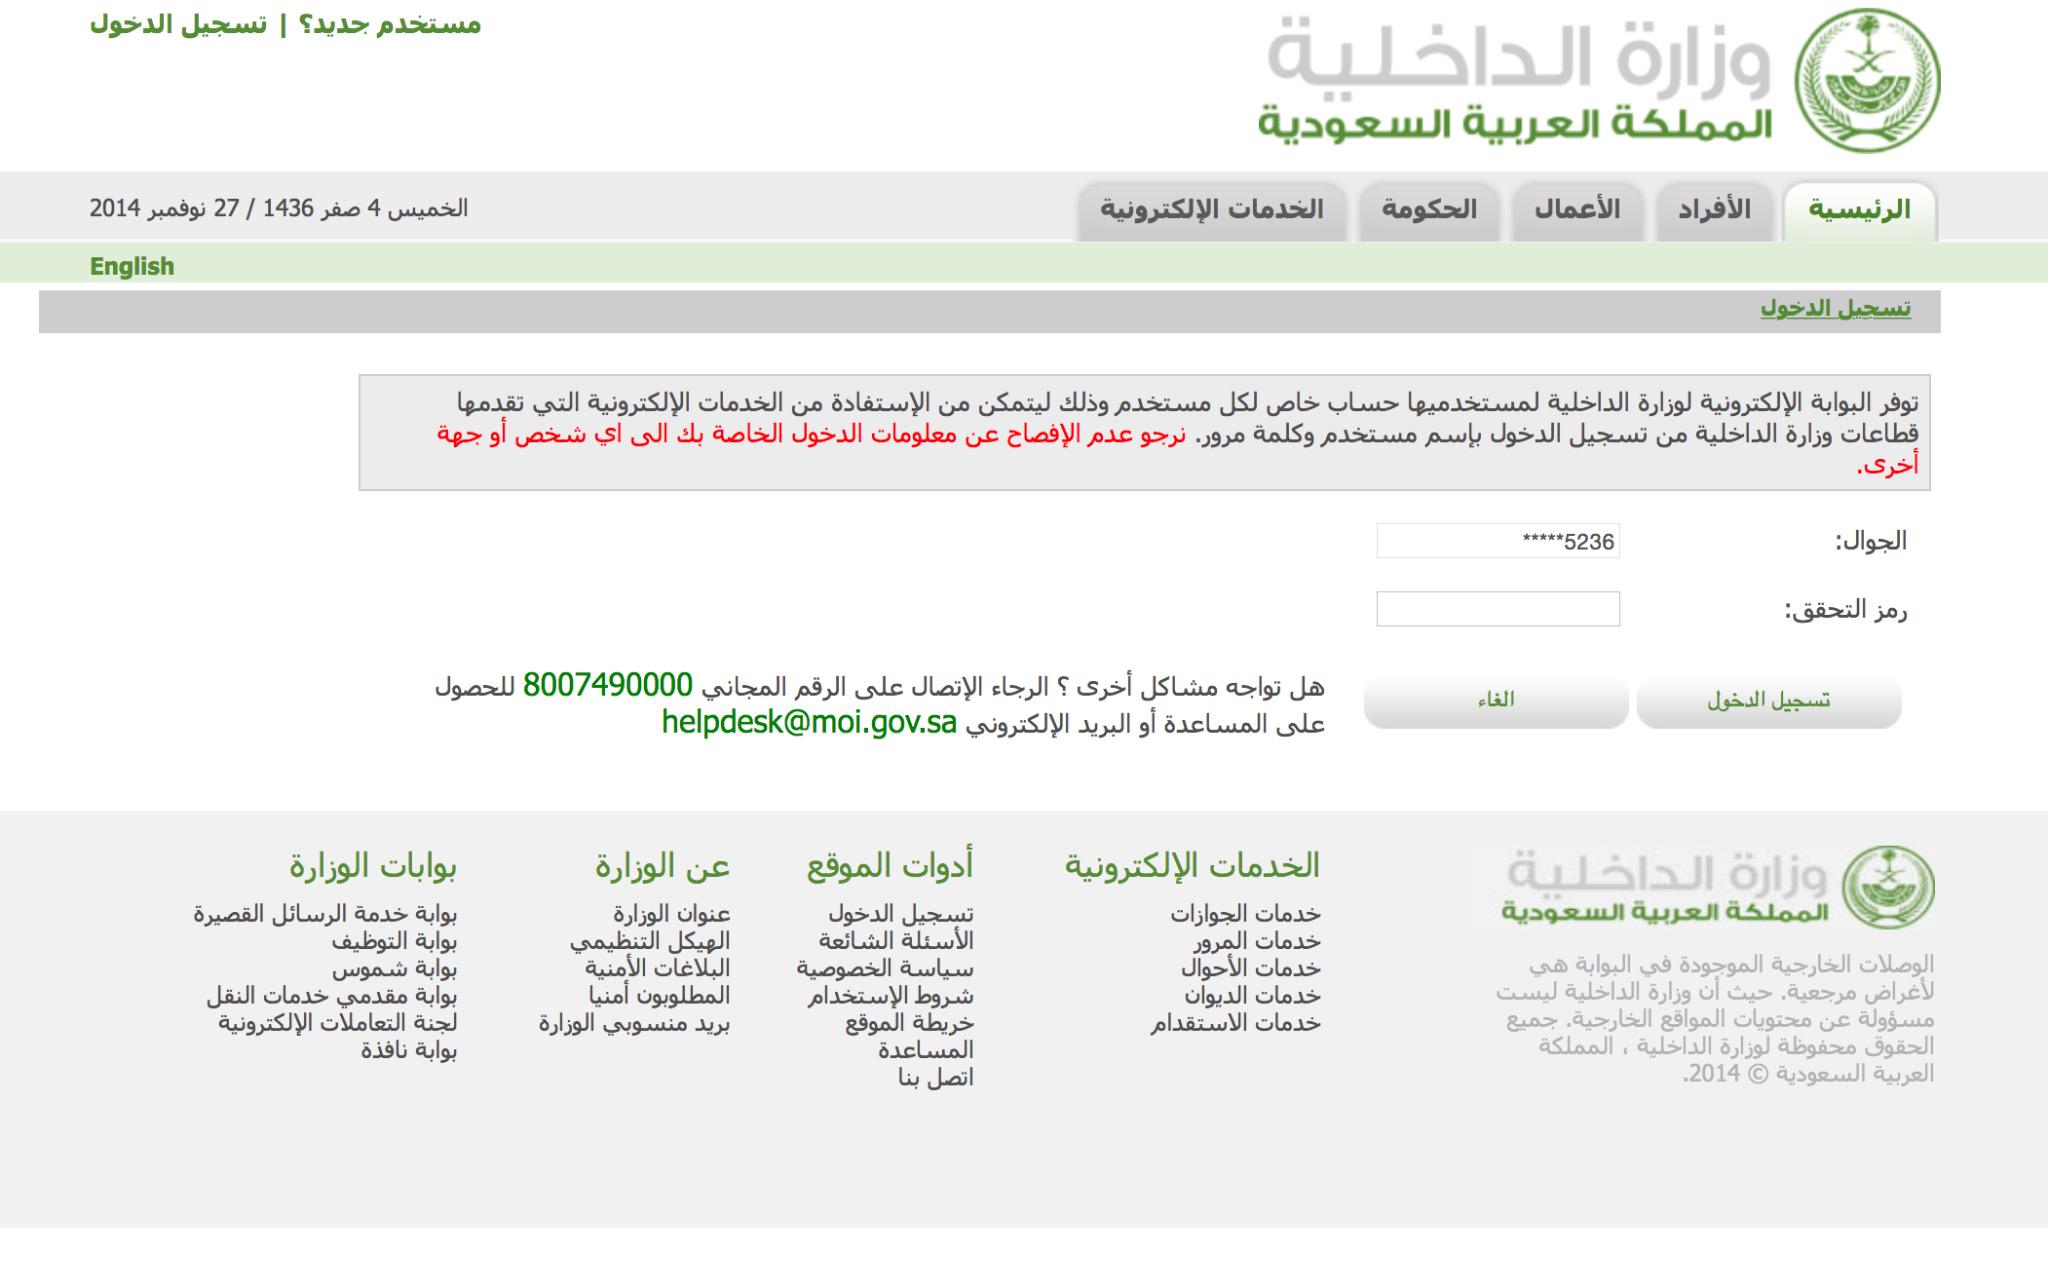The width and height of the screenshot is (2048, 1266).
Task: Click the رمز التحقق field label
Action: (x=1846, y=610)
